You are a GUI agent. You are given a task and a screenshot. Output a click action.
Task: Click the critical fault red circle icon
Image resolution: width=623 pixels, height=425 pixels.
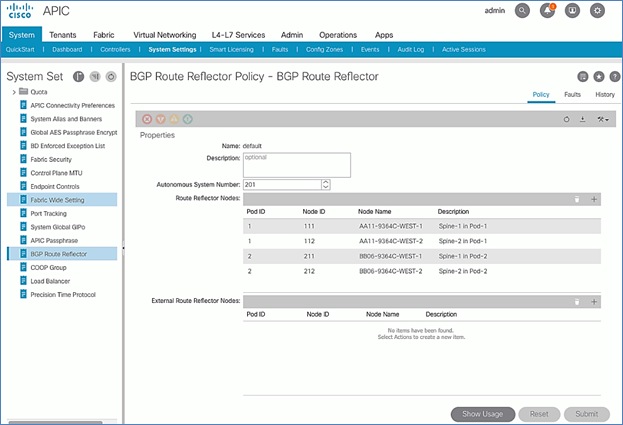tap(147, 119)
